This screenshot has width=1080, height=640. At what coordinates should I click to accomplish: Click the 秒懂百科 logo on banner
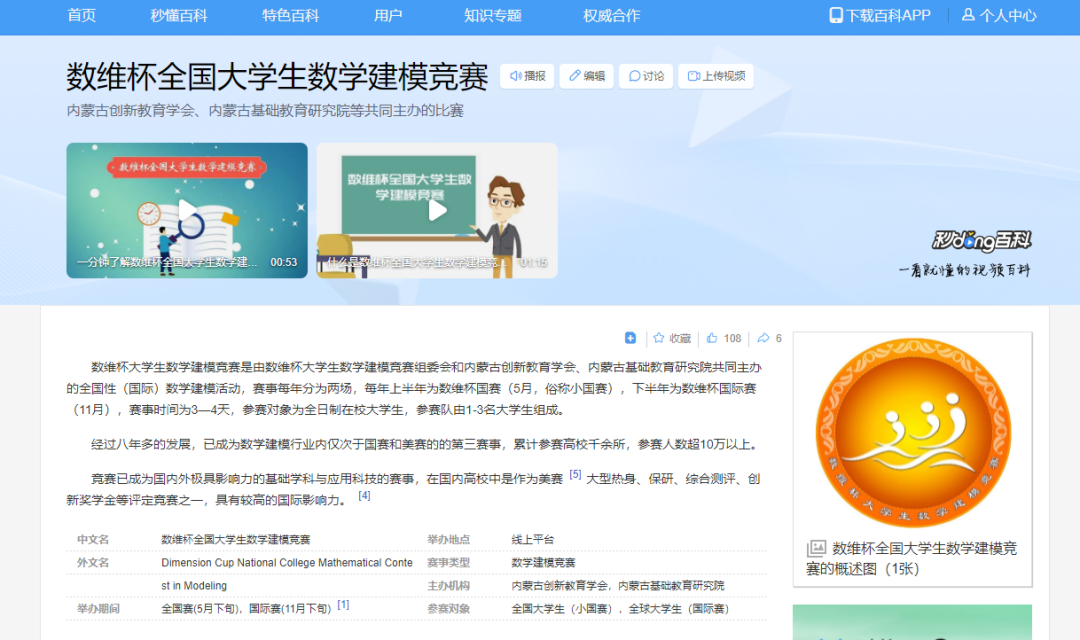coord(981,240)
